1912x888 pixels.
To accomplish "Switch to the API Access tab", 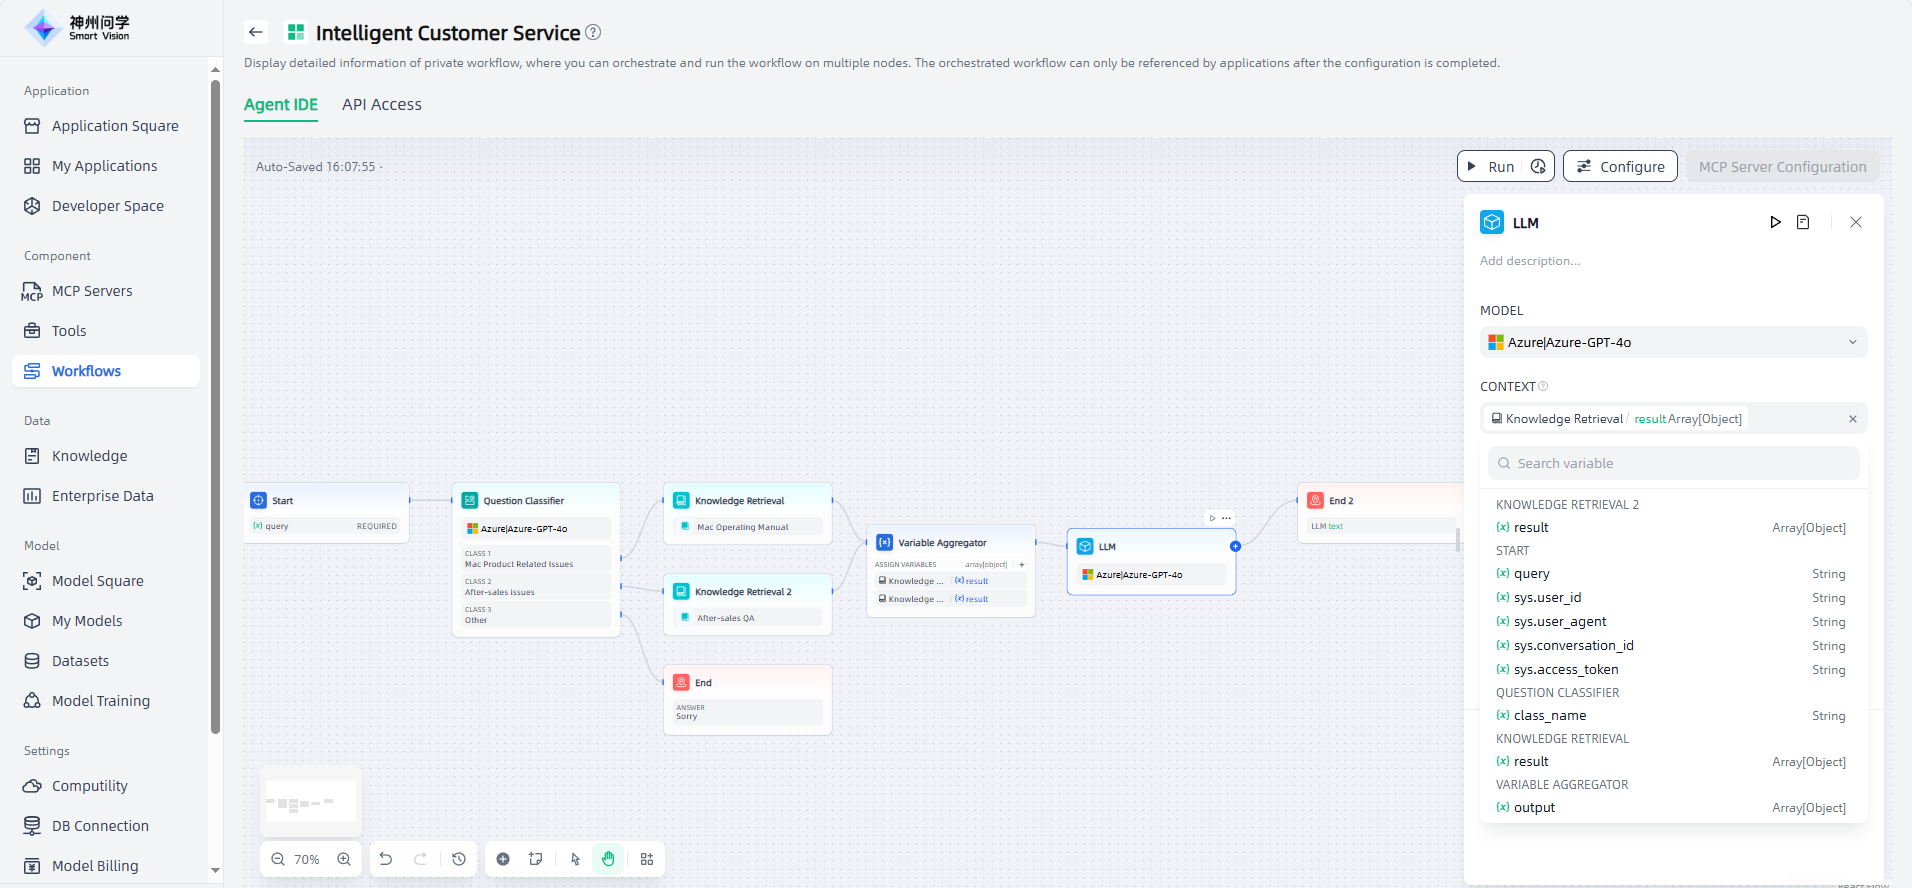I will 381,105.
